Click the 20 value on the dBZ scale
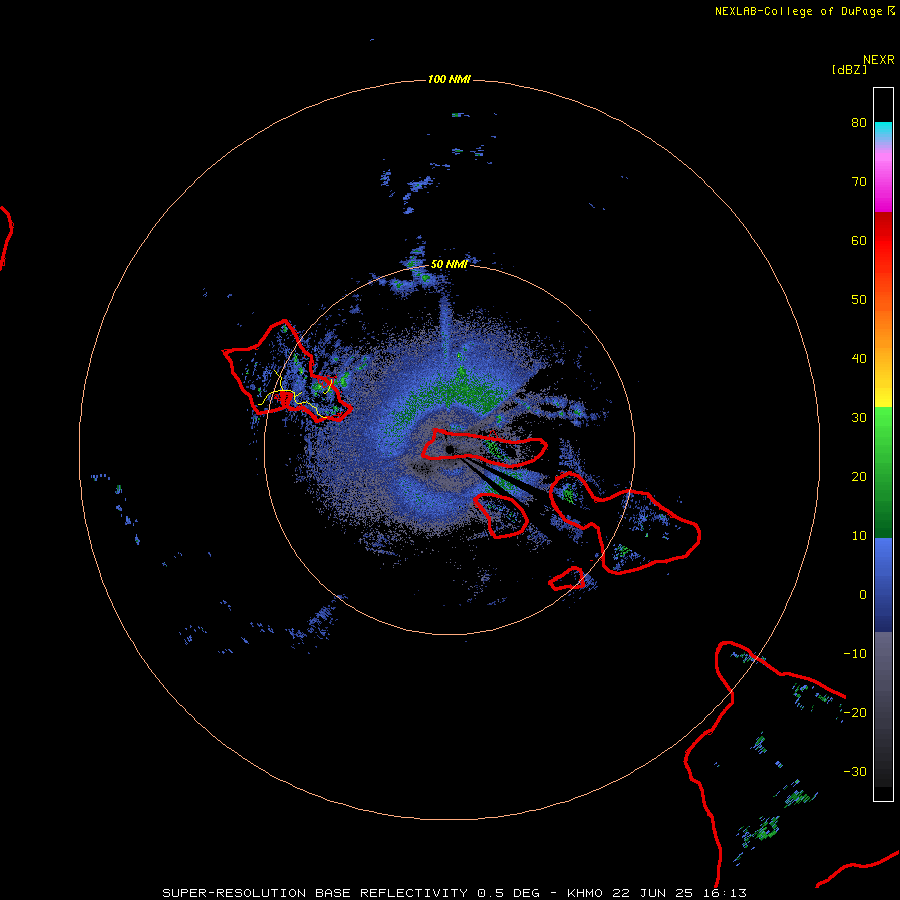This screenshot has height=900, width=900. coord(859,477)
